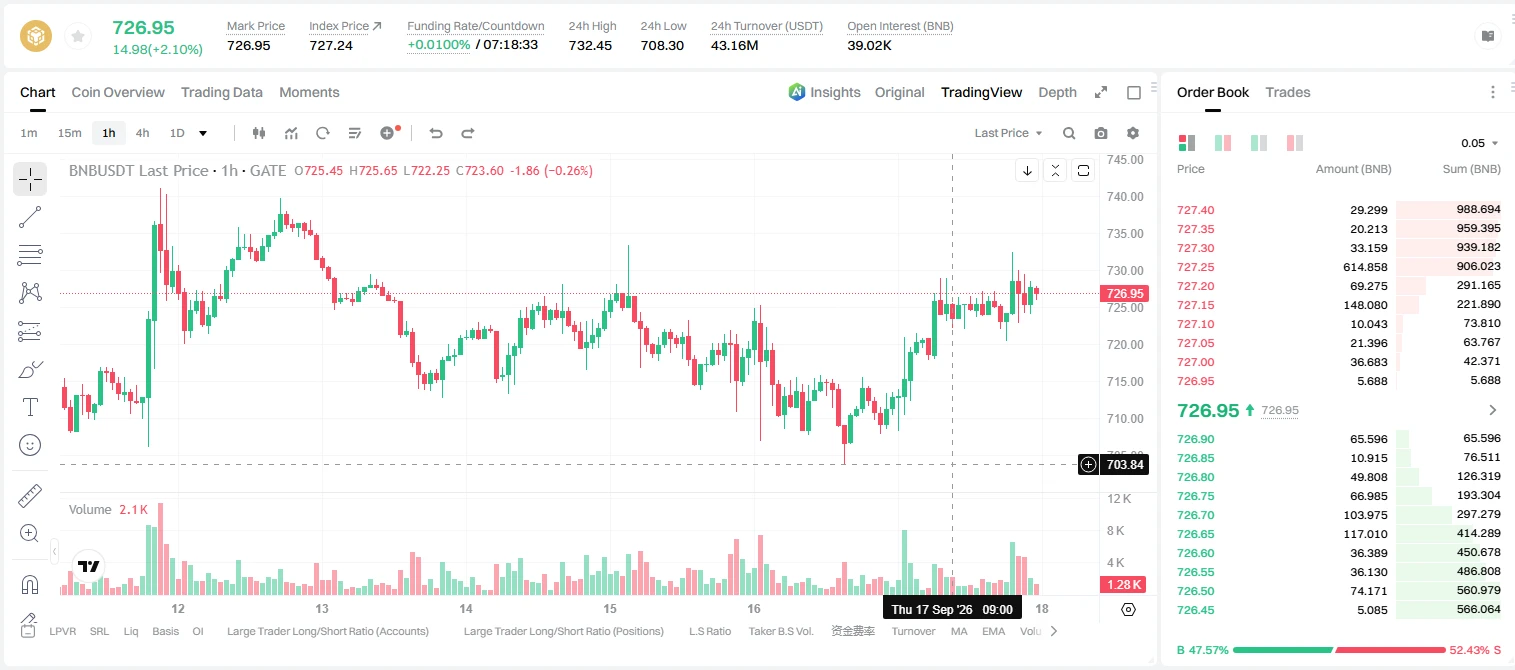Change order book 0.05 precision dropdown
Viewport: 1515px width, 670px height.
(x=1480, y=143)
